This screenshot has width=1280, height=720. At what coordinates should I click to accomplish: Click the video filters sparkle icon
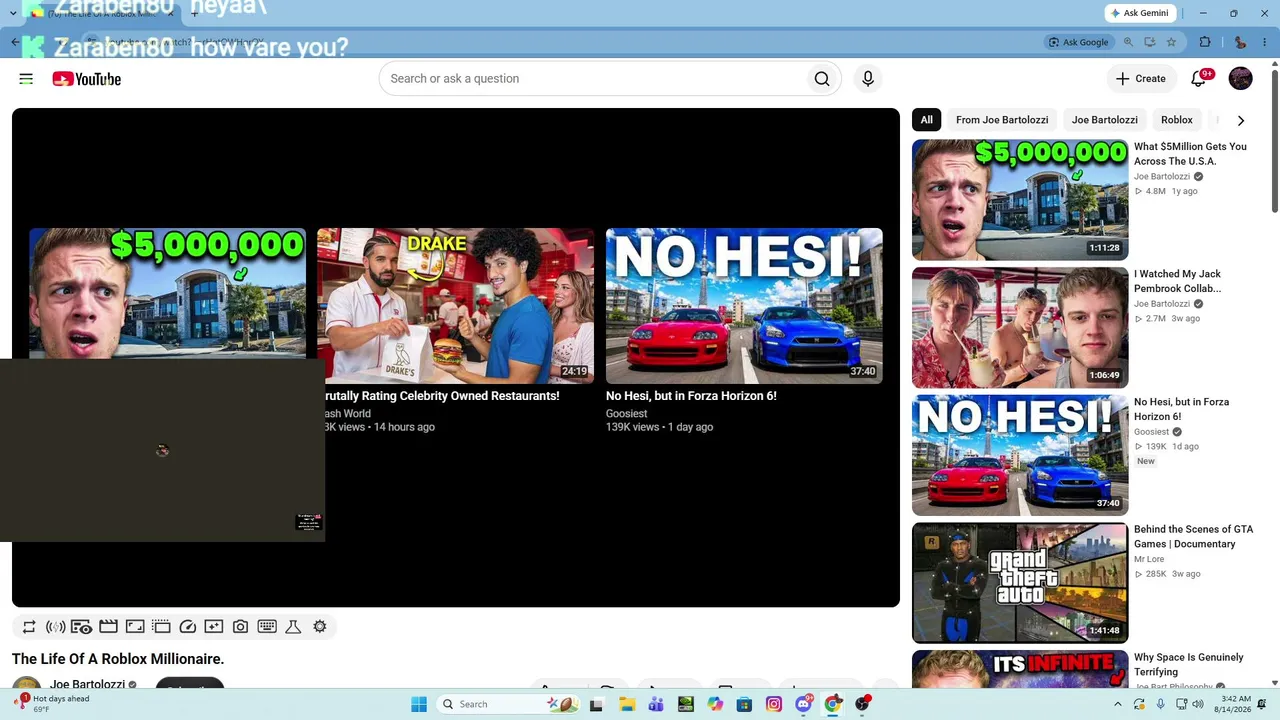click(214, 627)
